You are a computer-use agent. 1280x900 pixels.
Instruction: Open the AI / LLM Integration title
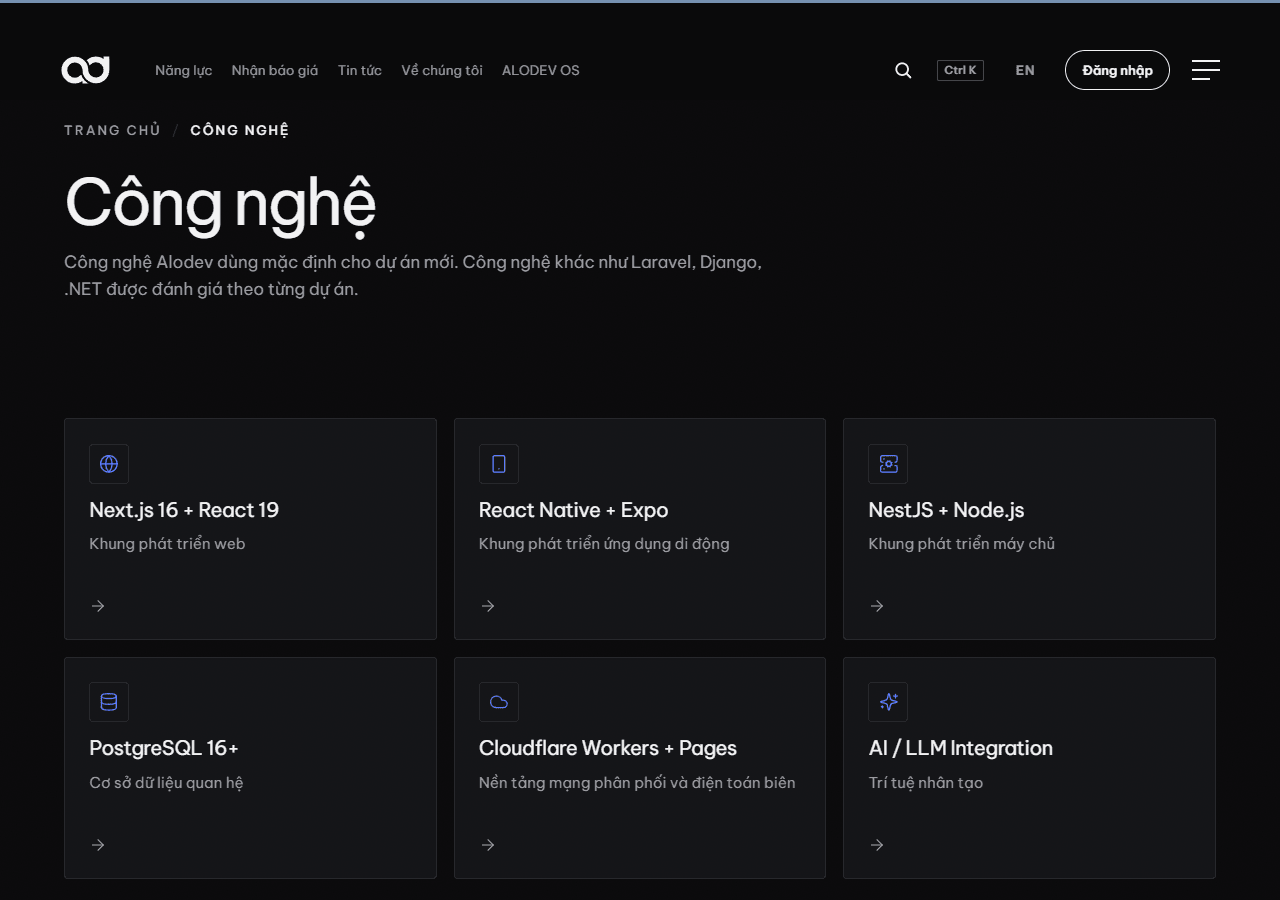click(960, 748)
